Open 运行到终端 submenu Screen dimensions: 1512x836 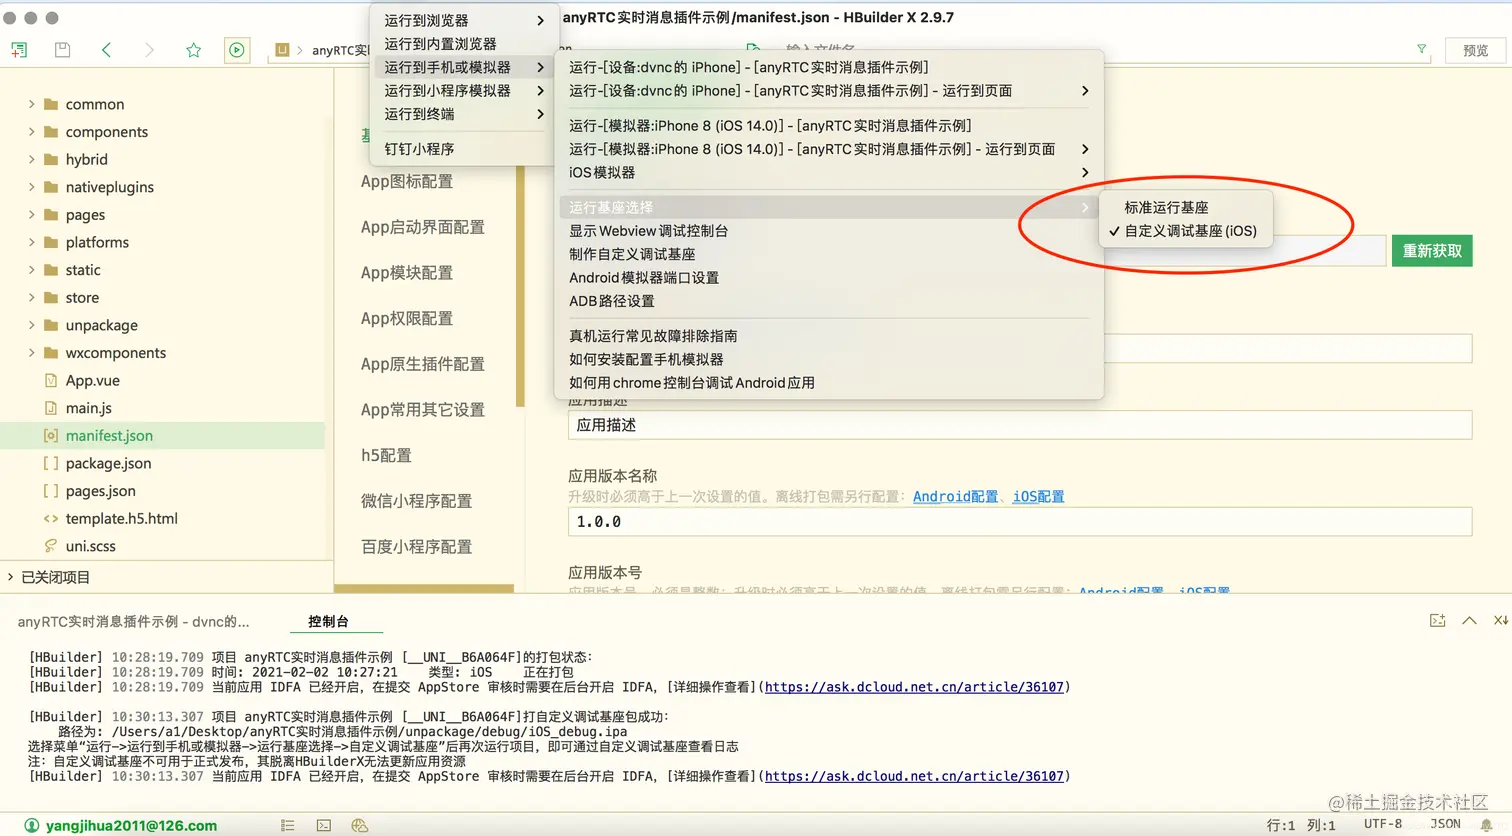coord(462,114)
